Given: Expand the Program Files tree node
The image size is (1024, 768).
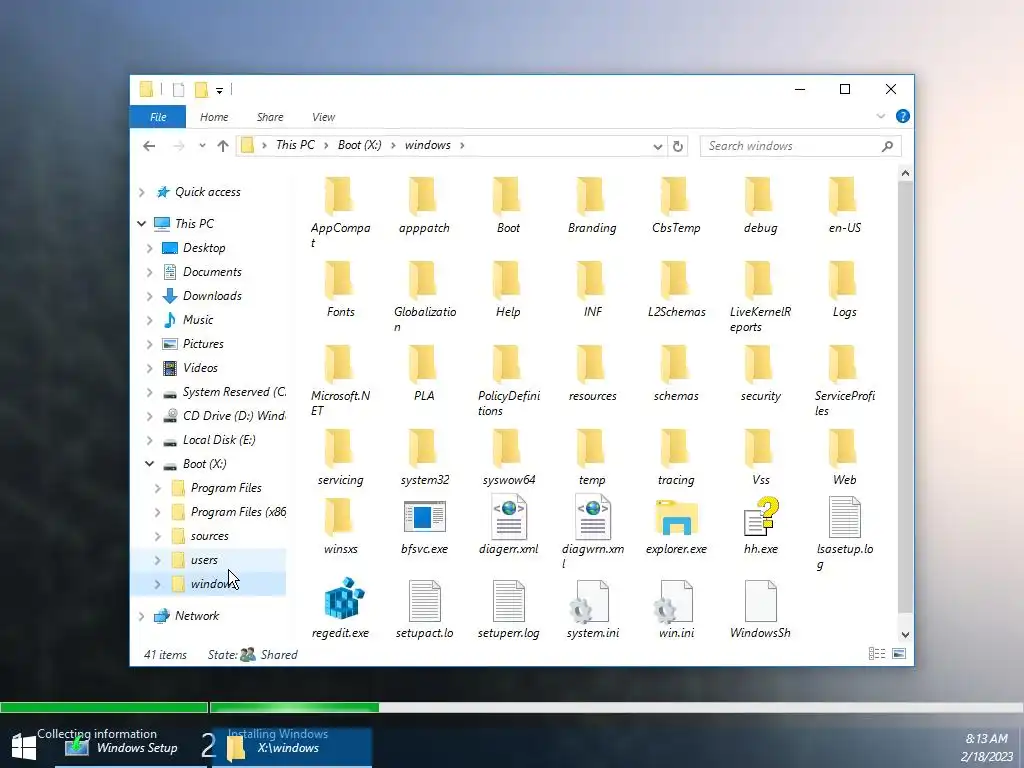Looking at the screenshot, I should point(157,488).
